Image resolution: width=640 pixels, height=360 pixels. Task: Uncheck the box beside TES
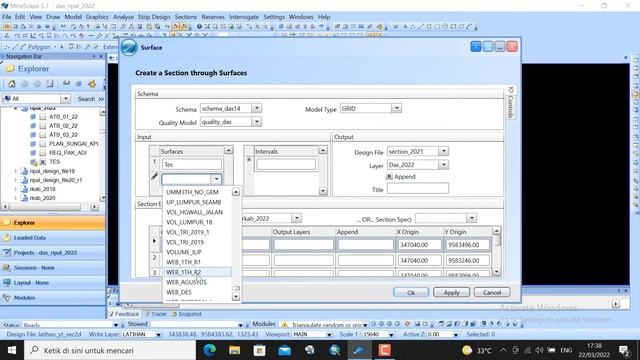pyautogui.click(x=42, y=162)
